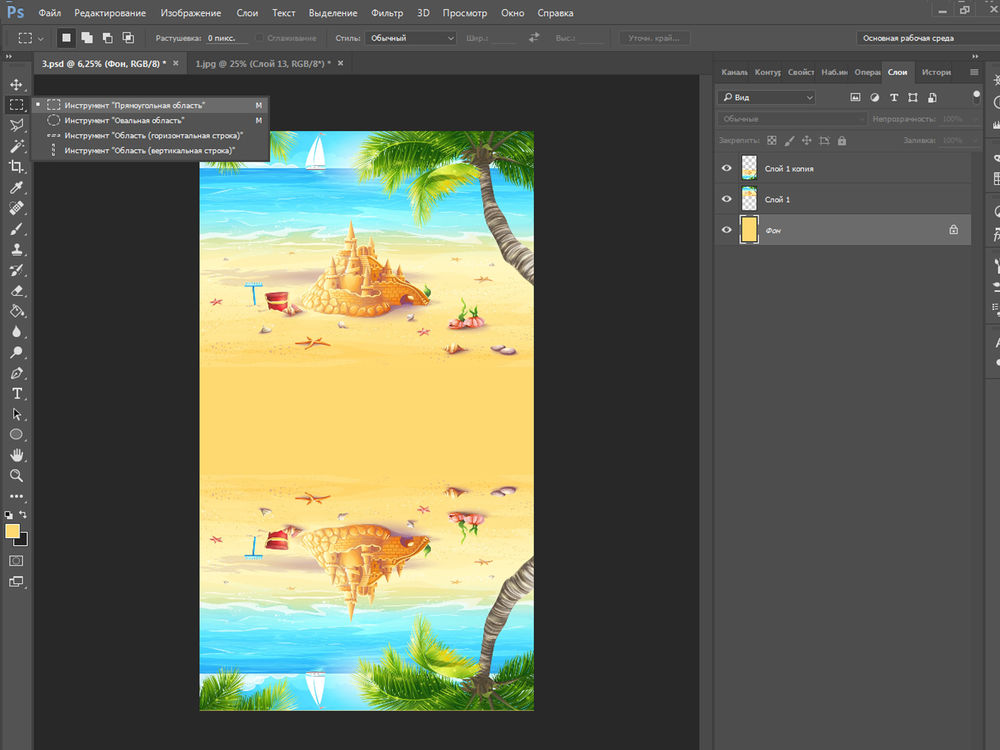1000x750 pixels.
Task: Toggle visibility of "Слой 1" layer
Action: coord(727,199)
